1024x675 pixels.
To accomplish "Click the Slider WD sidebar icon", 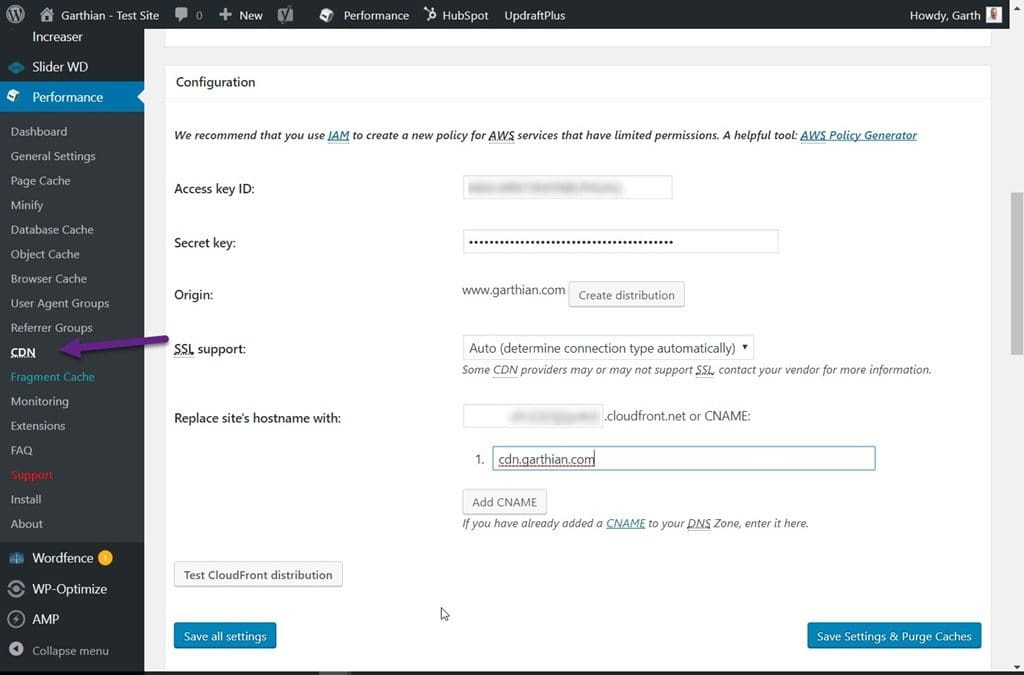I will [16, 67].
